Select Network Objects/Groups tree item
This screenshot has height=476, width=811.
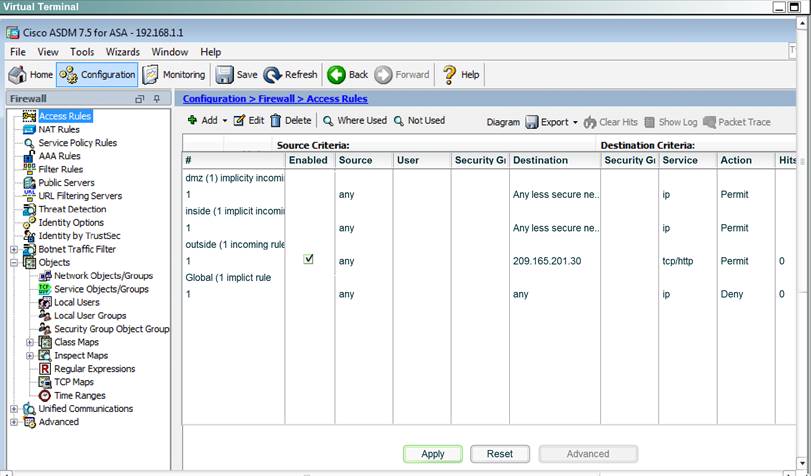click(103, 276)
